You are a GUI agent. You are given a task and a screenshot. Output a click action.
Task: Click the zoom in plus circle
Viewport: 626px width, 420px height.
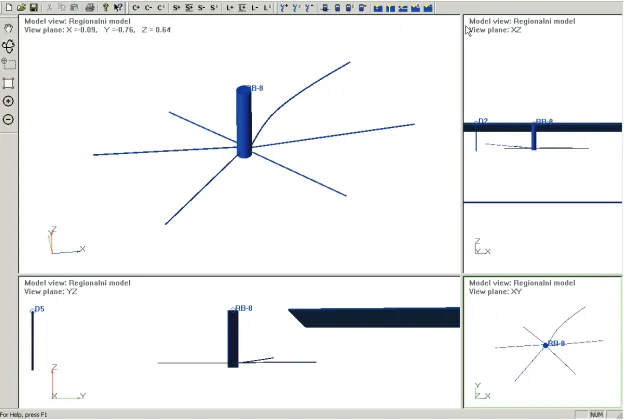click(8, 101)
